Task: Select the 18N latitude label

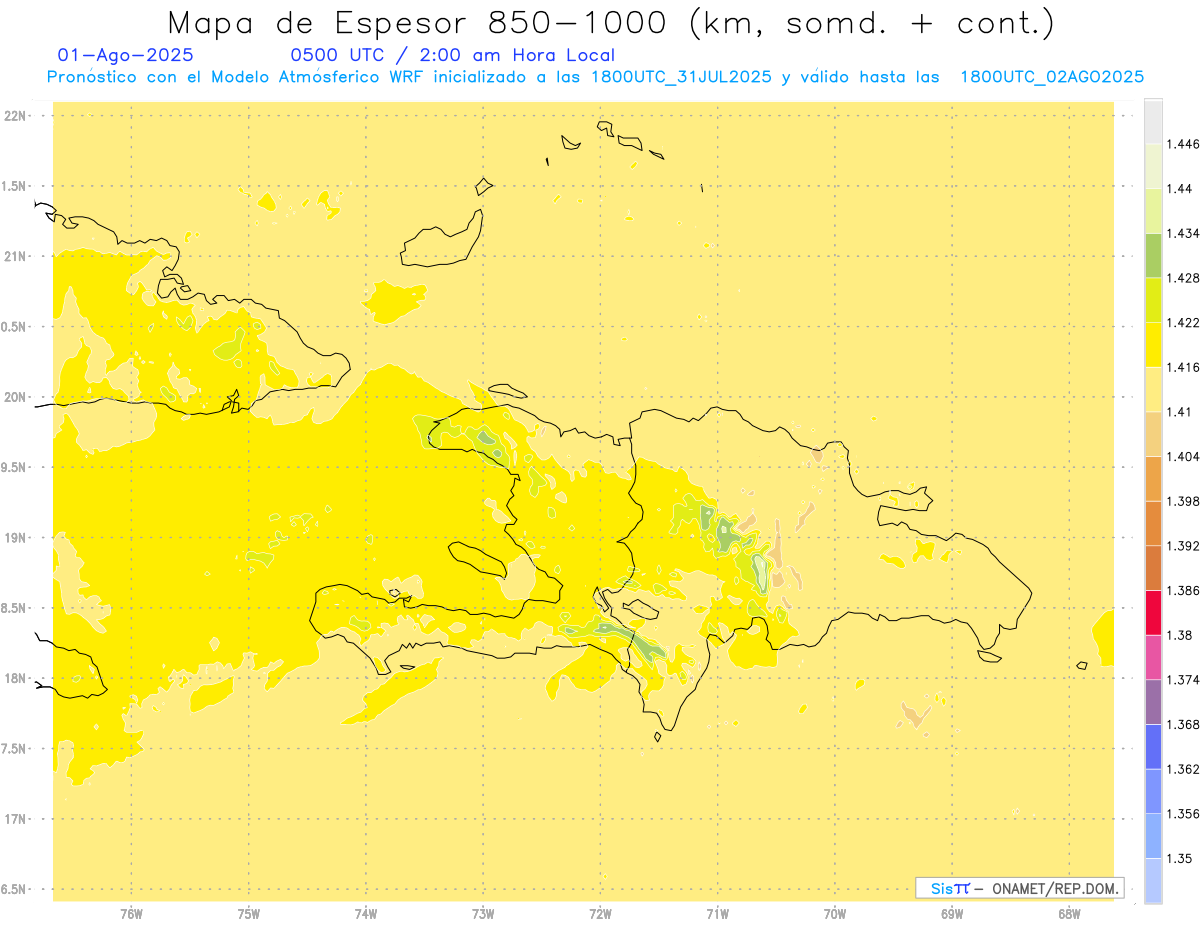Action: (x=15, y=678)
